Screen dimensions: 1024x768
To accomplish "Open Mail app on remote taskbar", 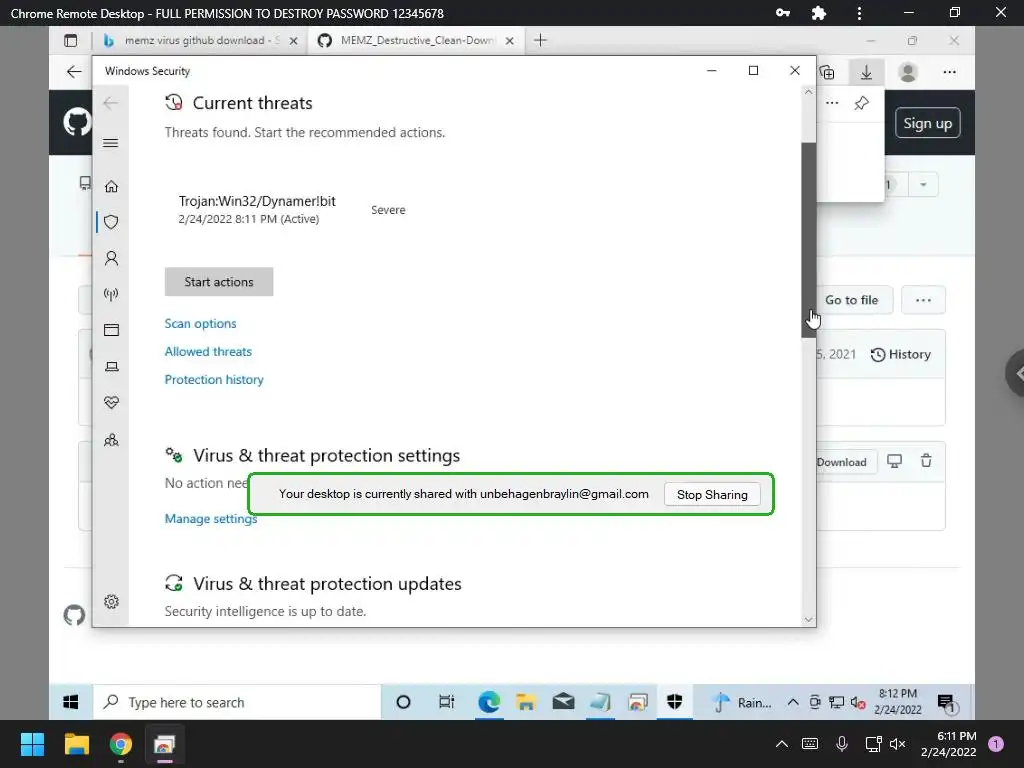I will [563, 702].
